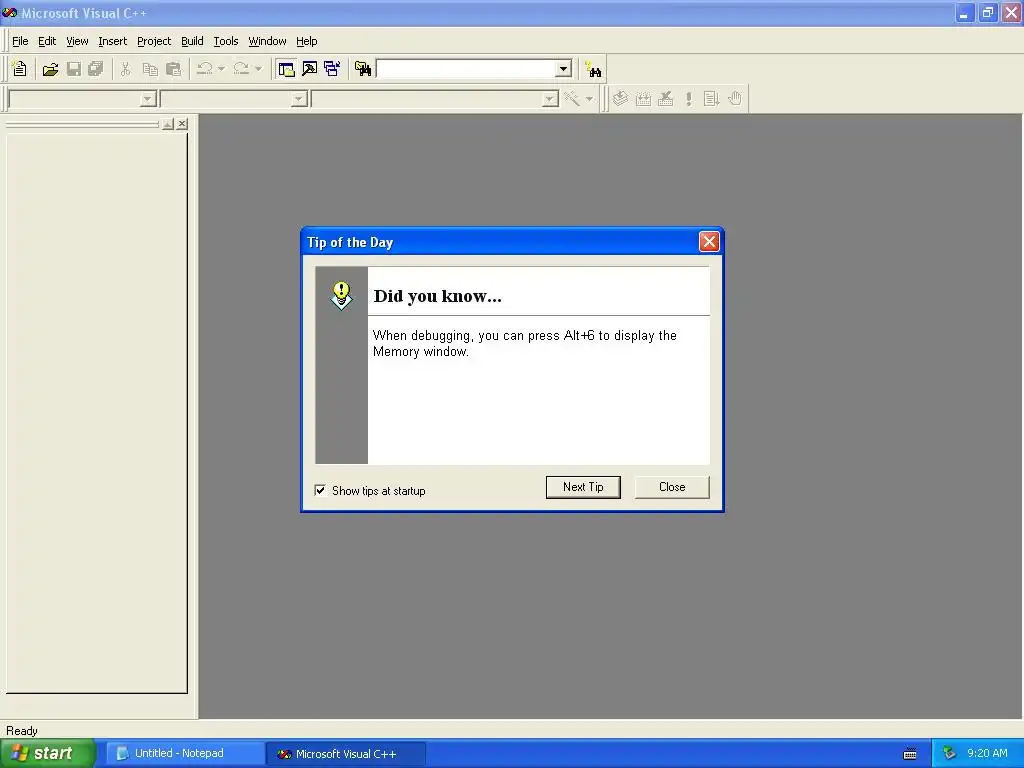Click the lightbulb tip icon in dialog
The height and width of the screenshot is (768, 1024).
[x=341, y=296]
